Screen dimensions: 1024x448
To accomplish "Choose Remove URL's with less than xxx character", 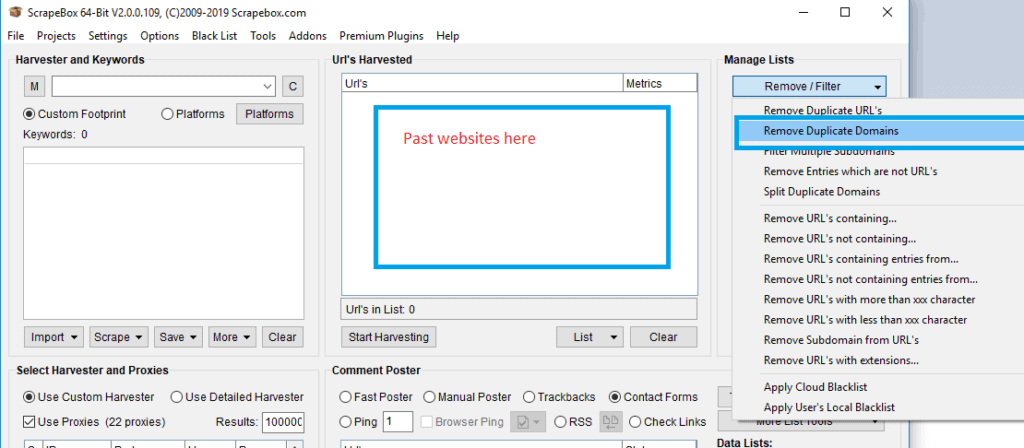I will pos(865,319).
